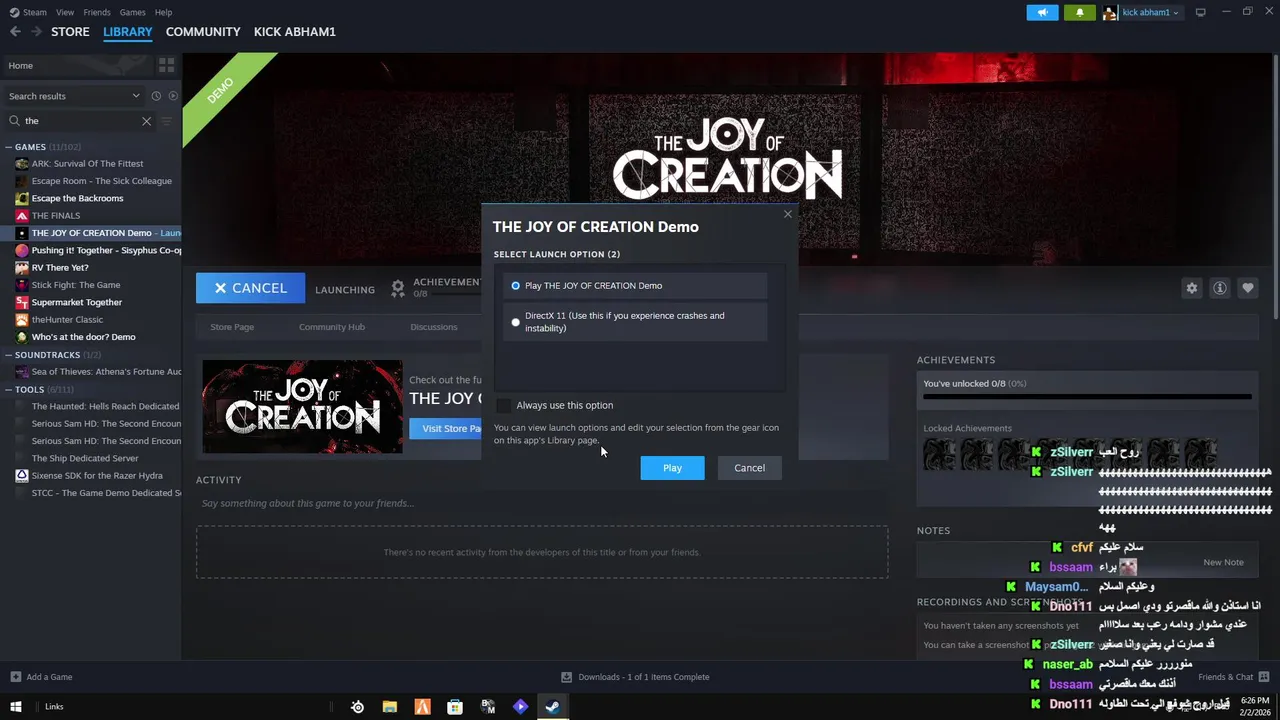Image resolution: width=1280 pixels, height=720 pixels.
Task: Collapse the SOUNDTRACKS category
Action: point(9,355)
